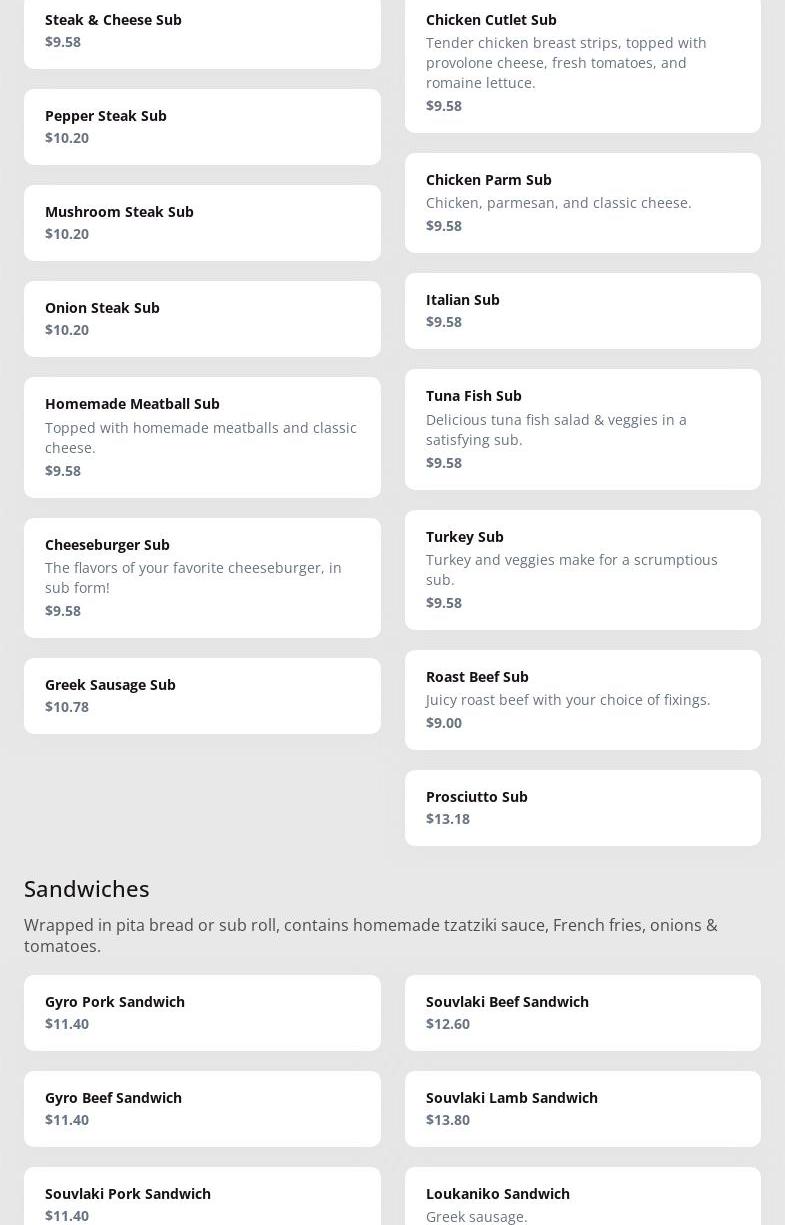Open the Homemade Meatball Sub card
Viewport: 785px width, 1225px height.
click(x=202, y=437)
